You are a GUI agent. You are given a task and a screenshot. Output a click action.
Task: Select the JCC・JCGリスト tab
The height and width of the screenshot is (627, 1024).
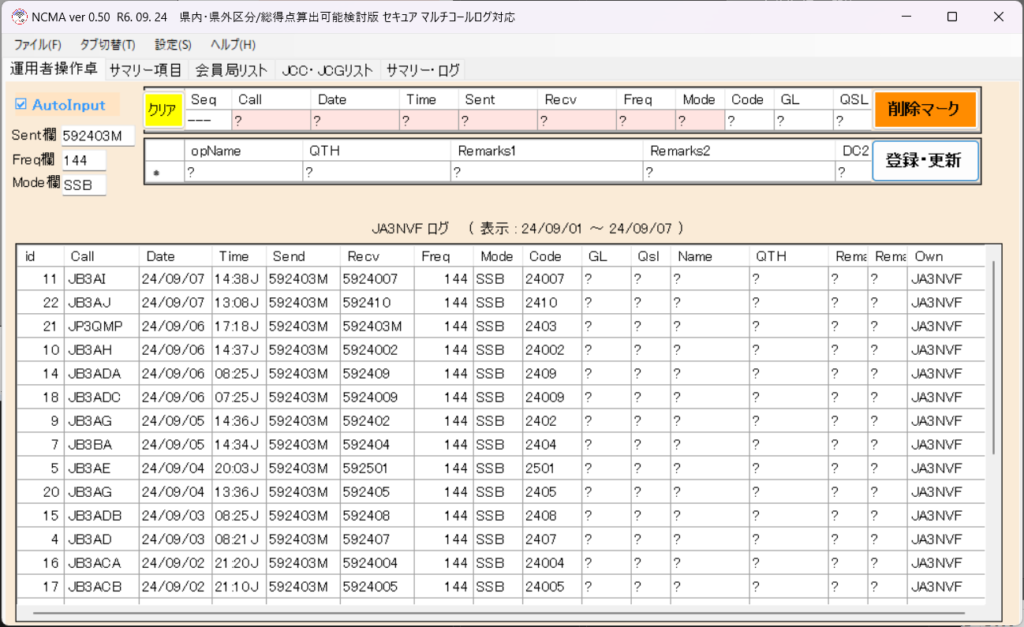coord(327,70)
